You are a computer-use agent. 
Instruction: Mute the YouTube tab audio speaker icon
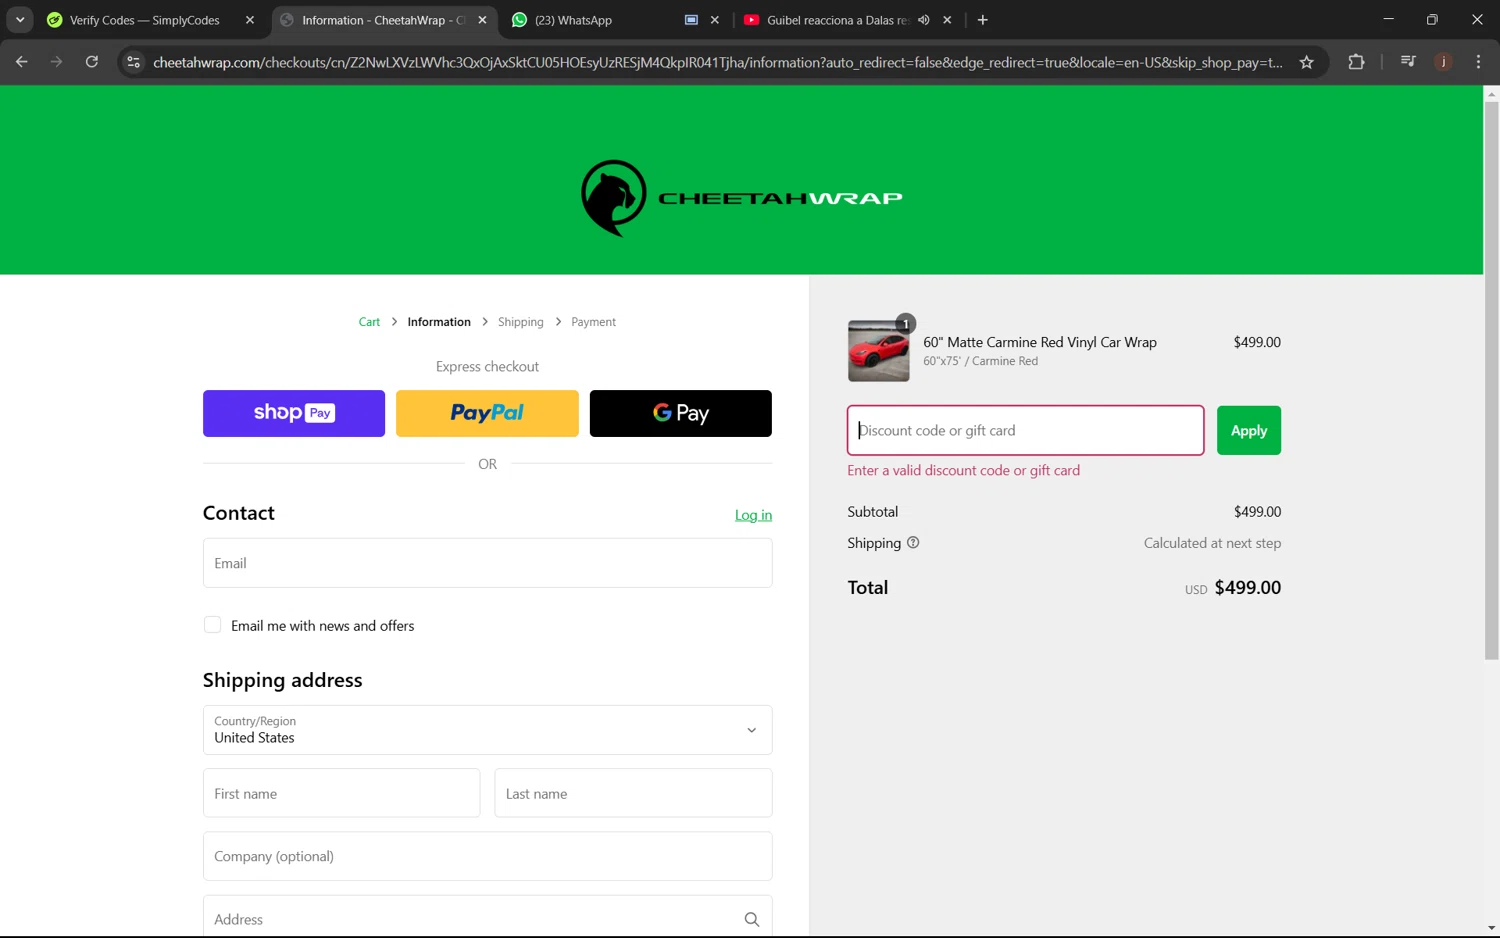point(924,20)
